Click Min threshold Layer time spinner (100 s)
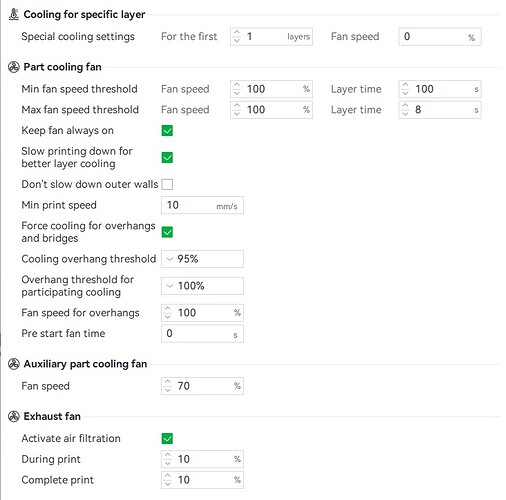 tap(440, 89)
